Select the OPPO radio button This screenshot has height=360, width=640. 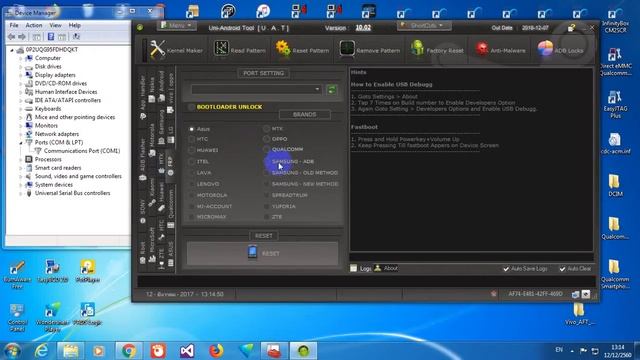point(267,139)
